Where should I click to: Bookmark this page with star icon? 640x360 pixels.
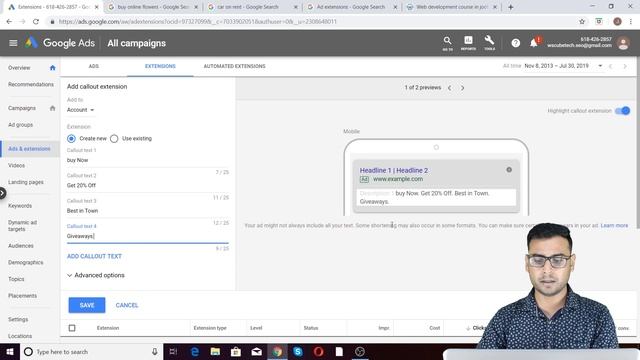(x=582, y=22)
